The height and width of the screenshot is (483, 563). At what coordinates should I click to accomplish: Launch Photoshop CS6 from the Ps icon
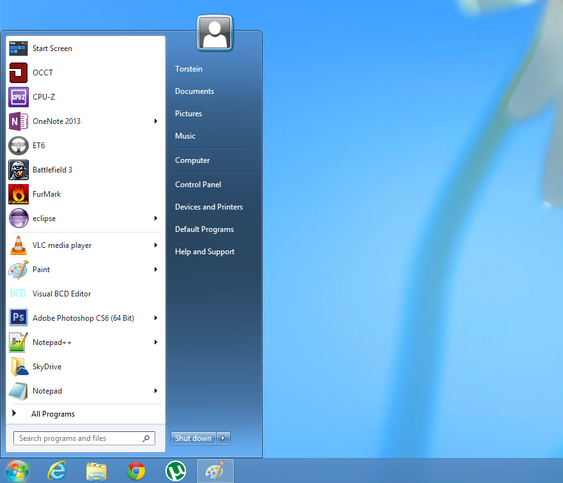pos(18,317)
